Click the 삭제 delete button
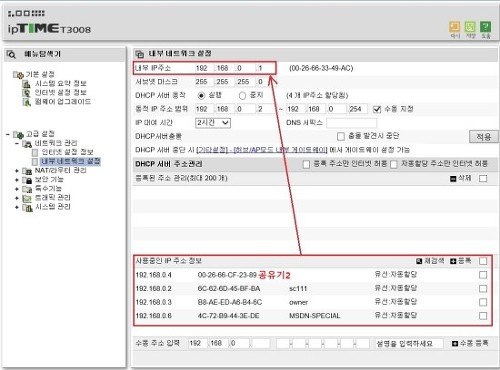 (x=461, y=179)
